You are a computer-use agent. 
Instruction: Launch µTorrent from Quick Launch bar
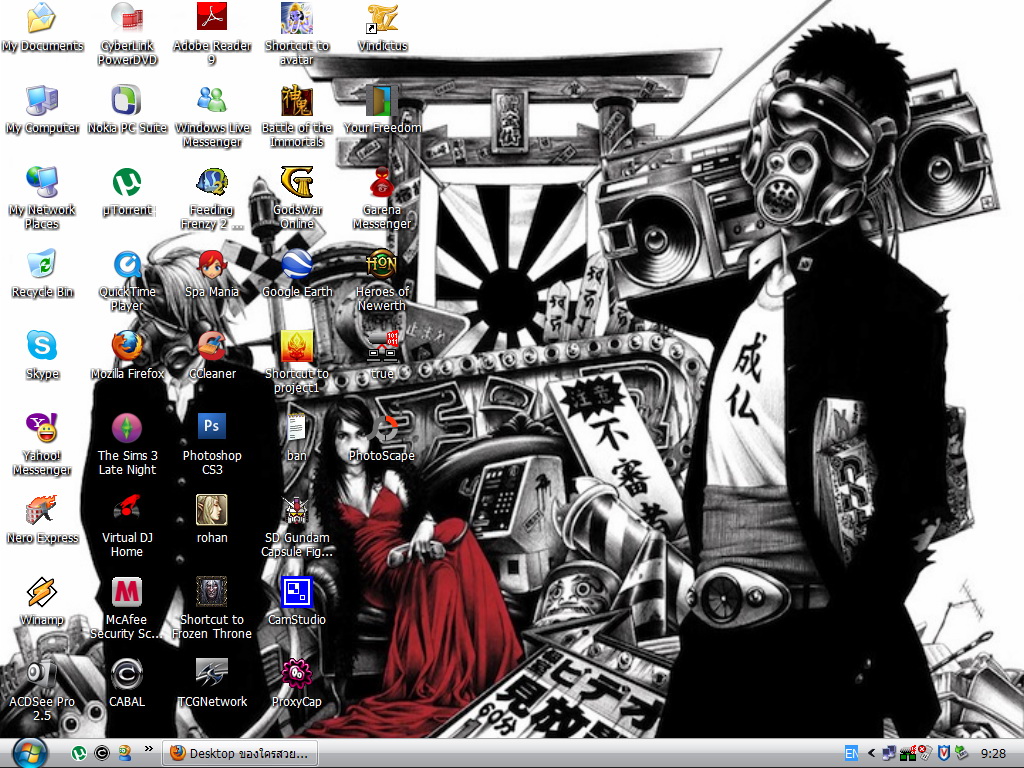pyautogui.click(x=79, y=754)
